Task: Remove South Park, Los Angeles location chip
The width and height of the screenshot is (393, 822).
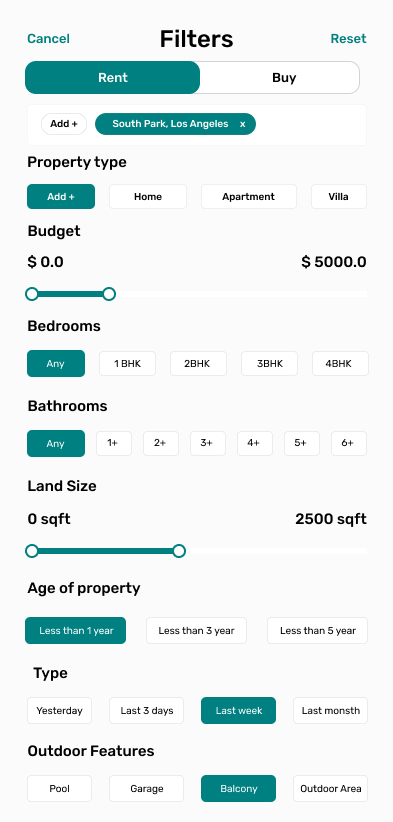Action: click(243, 124)
